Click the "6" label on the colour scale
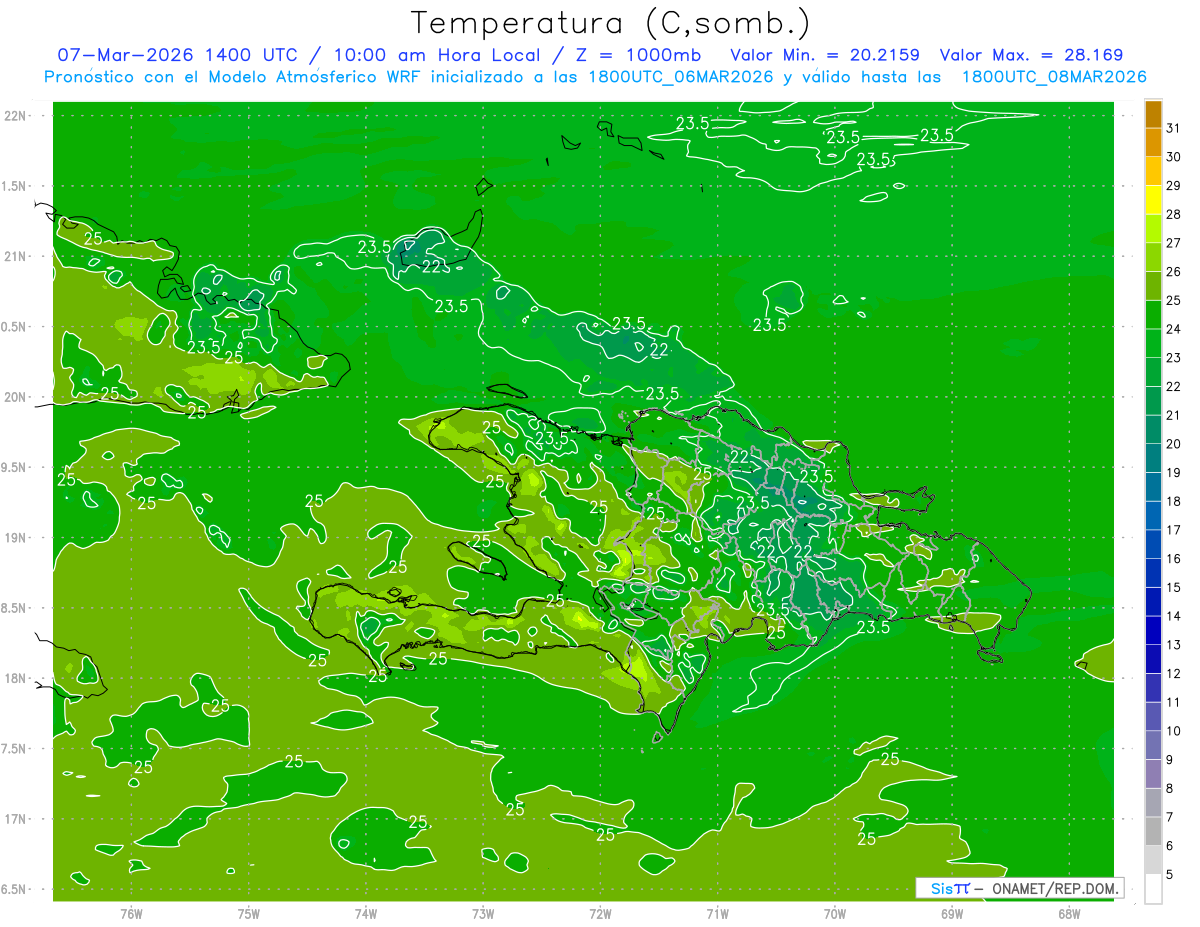Image resolution: width=1200 pixels, height=927 pixels. (1170, 846)
